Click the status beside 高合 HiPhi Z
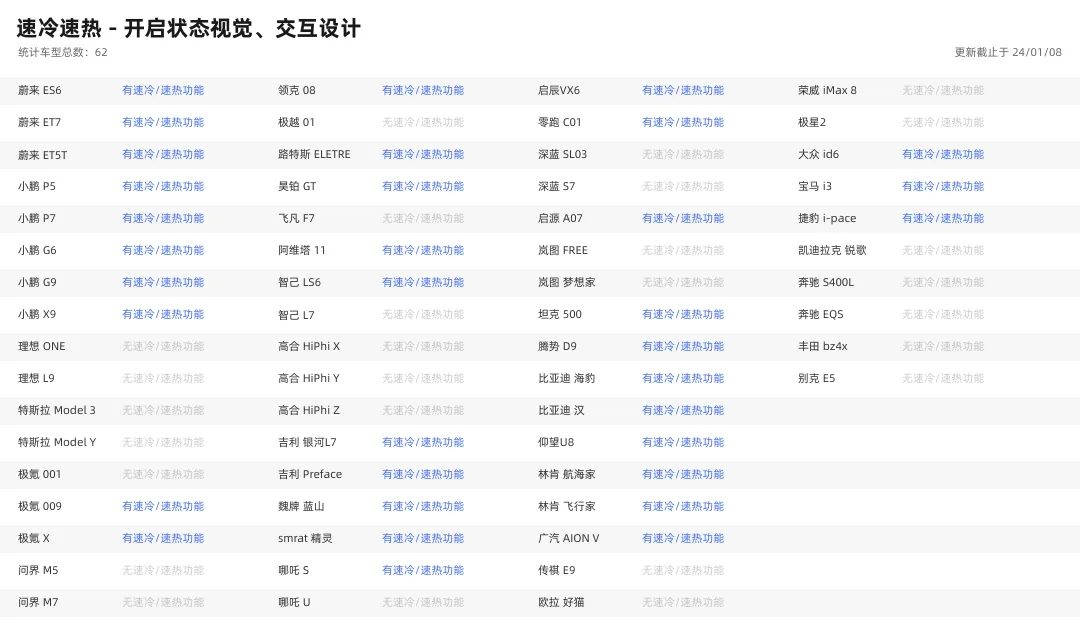The image size is (1080, 643). pyautogui.click(x=423, y=410)
